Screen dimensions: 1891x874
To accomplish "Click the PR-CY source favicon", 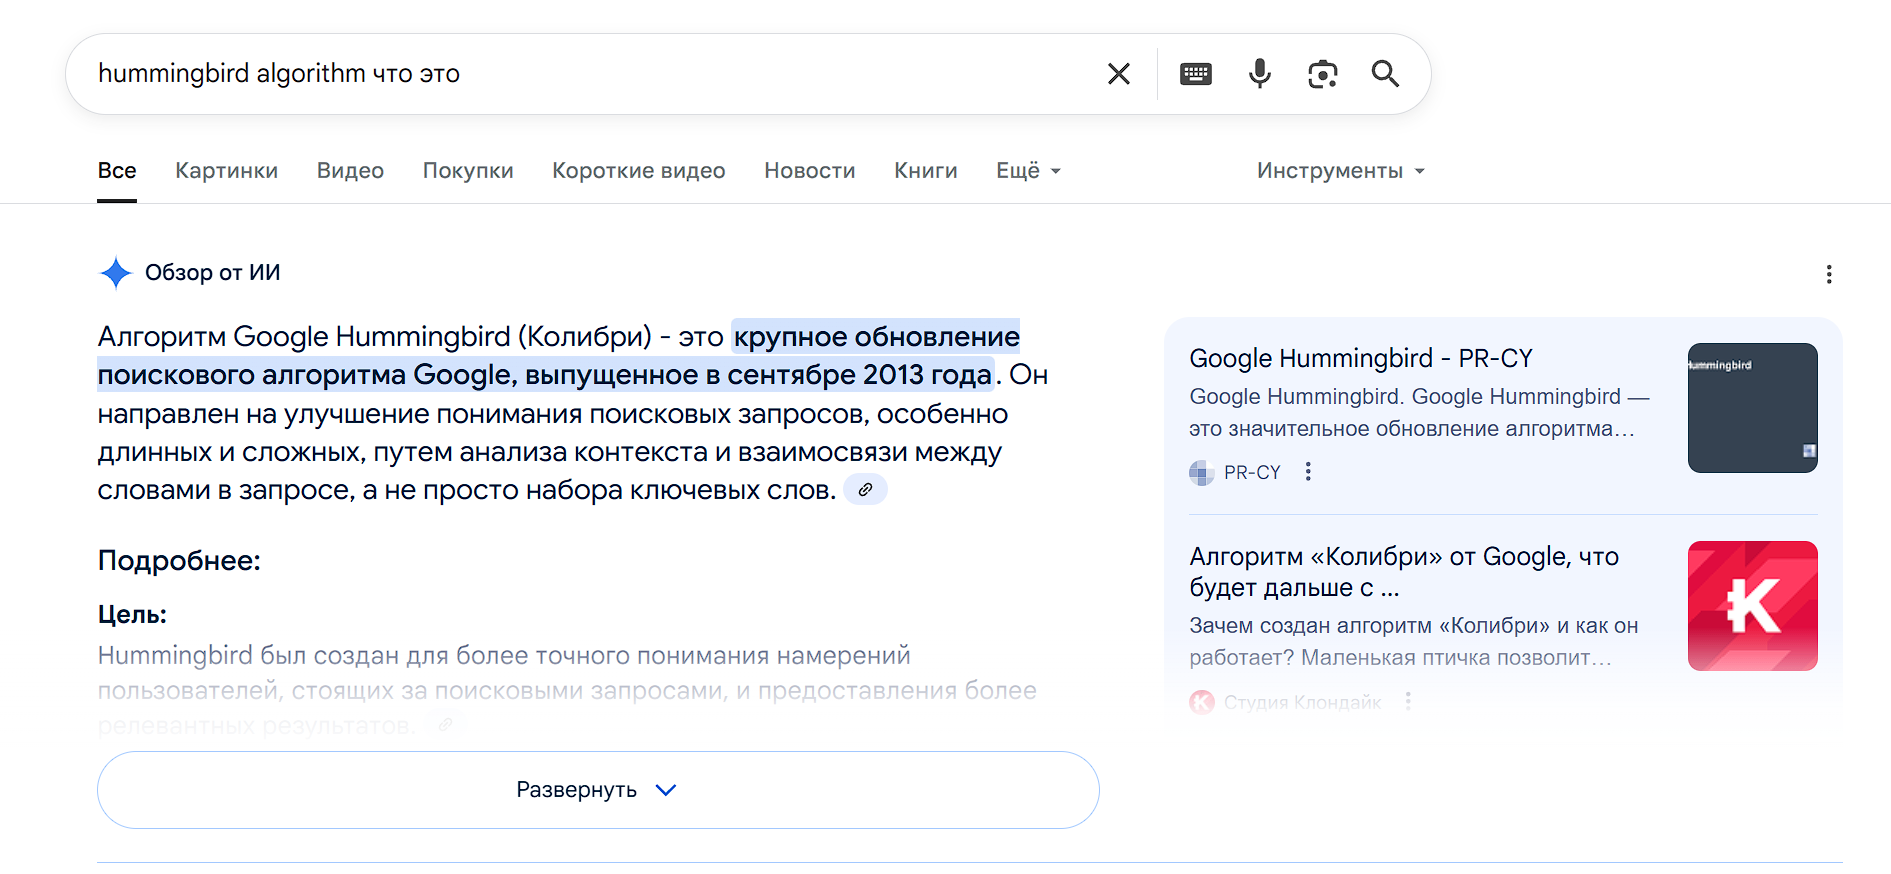I will click(x=1201, y=473).
